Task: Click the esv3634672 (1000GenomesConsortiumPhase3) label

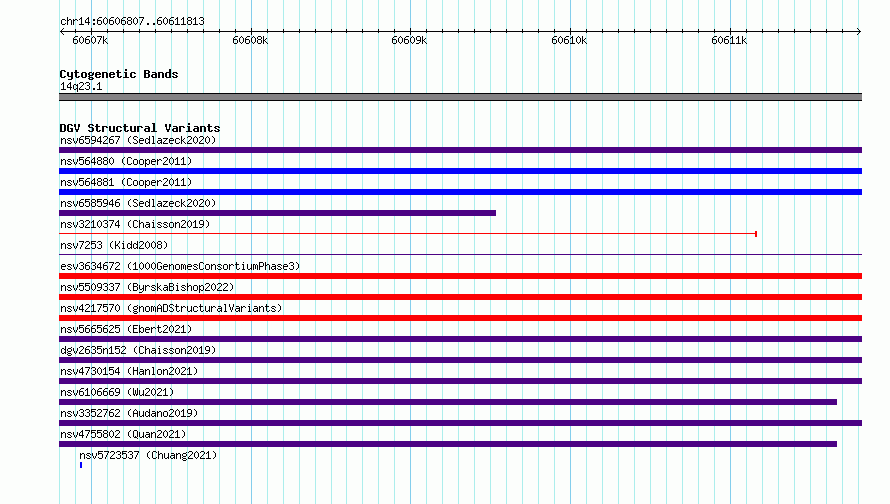Action: 180,266
